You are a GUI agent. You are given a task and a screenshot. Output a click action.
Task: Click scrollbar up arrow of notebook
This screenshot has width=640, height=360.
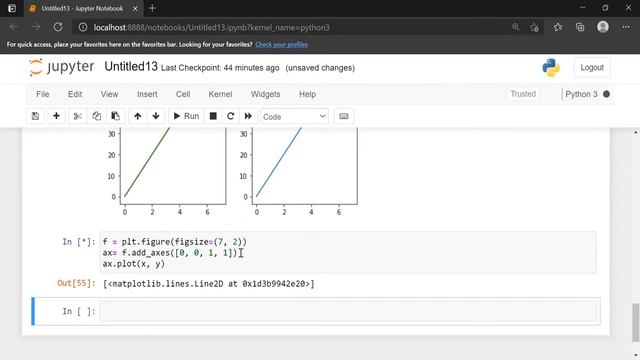tap(636, 133)
